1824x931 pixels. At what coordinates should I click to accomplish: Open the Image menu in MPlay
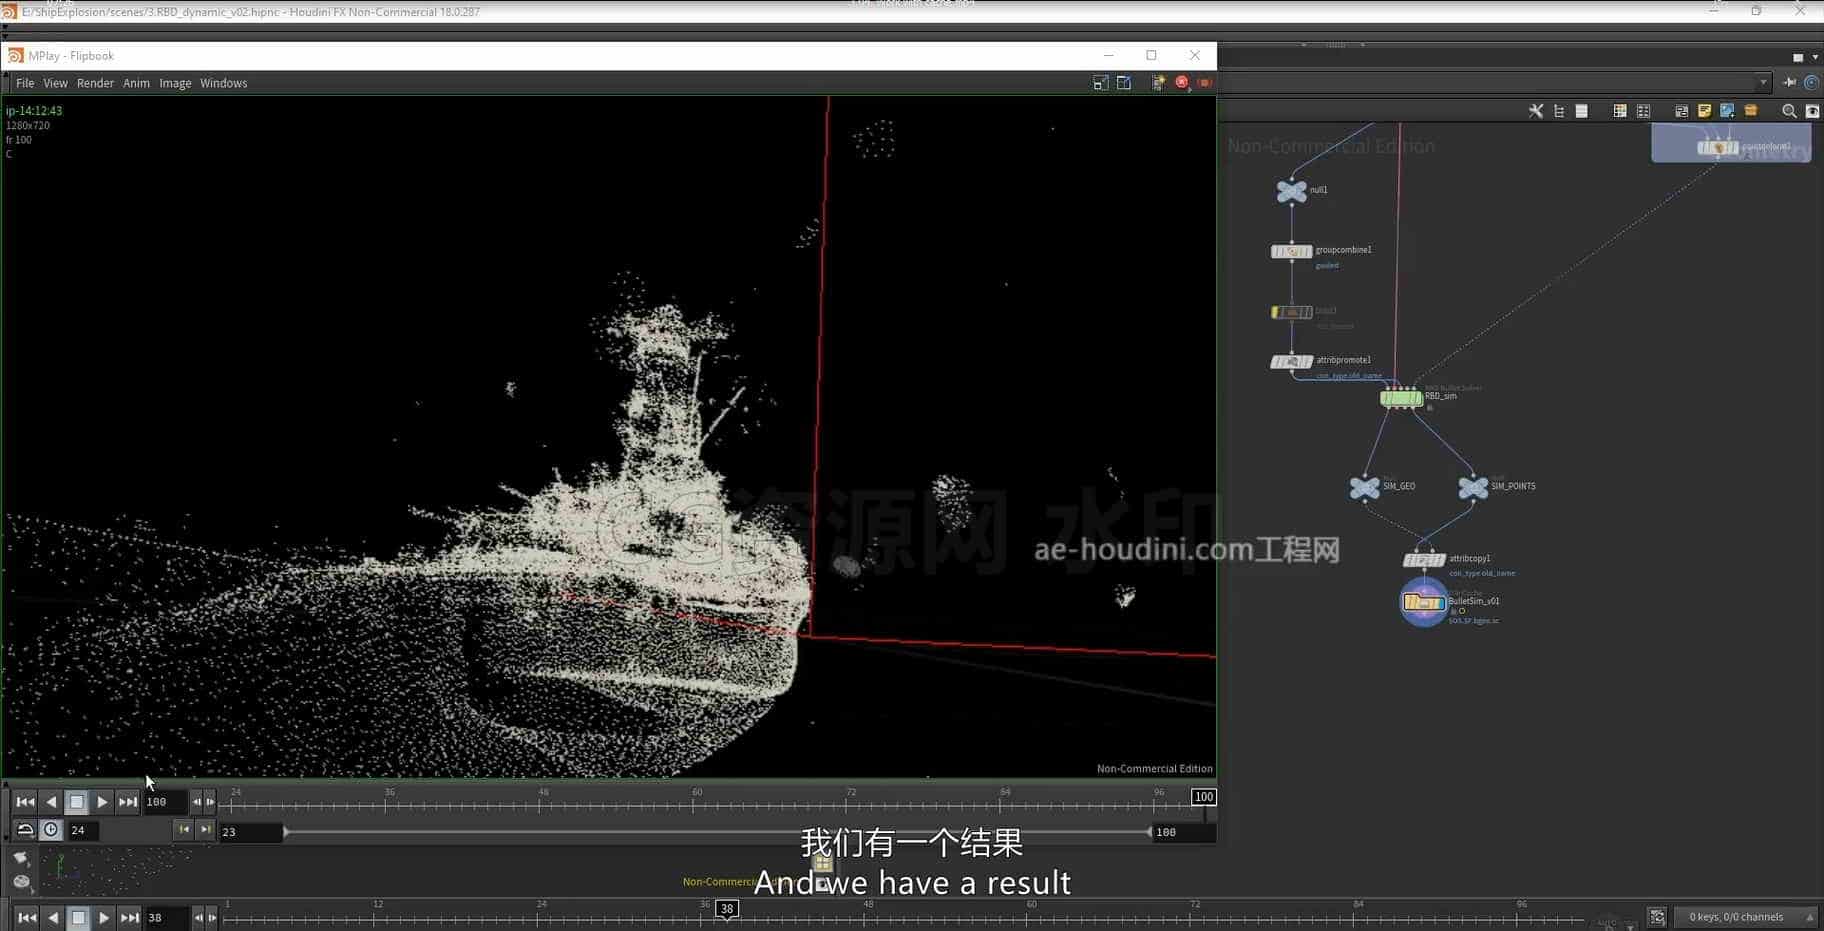[175, 83]
